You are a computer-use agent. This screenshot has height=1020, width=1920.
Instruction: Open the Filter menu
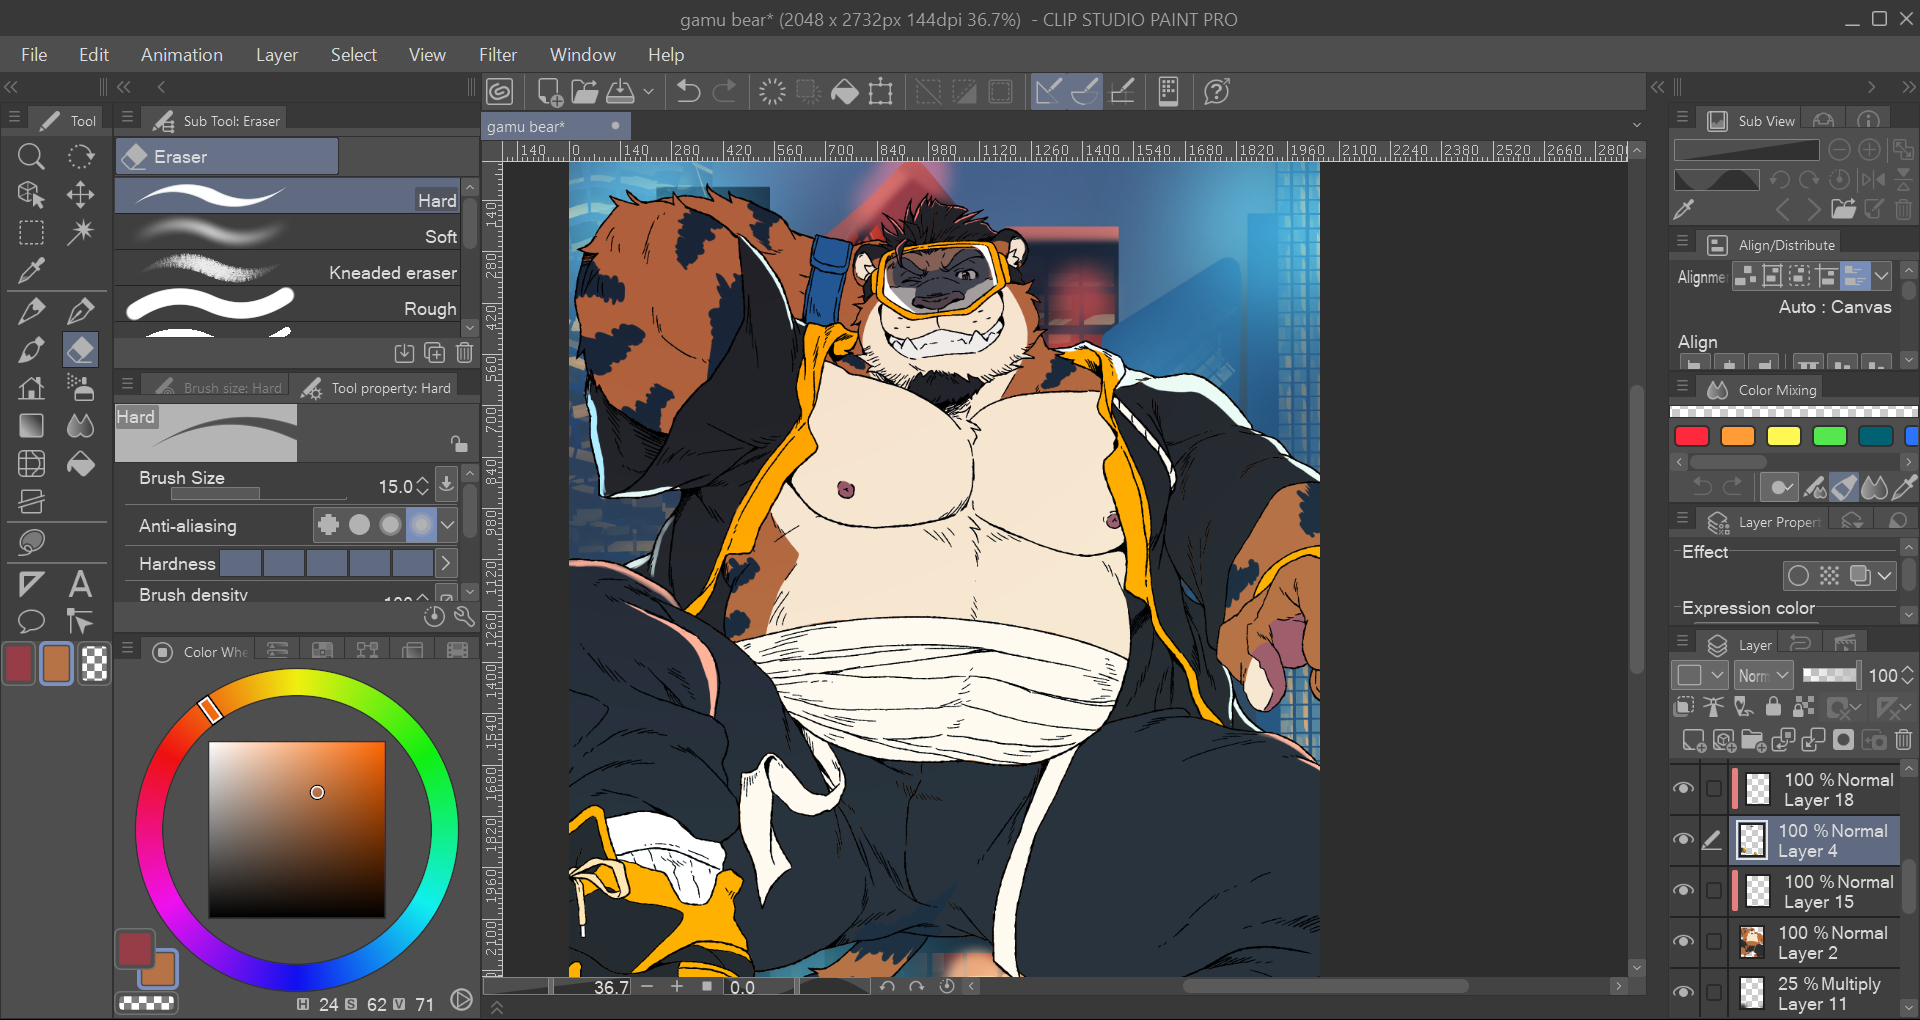click(497, 55)
